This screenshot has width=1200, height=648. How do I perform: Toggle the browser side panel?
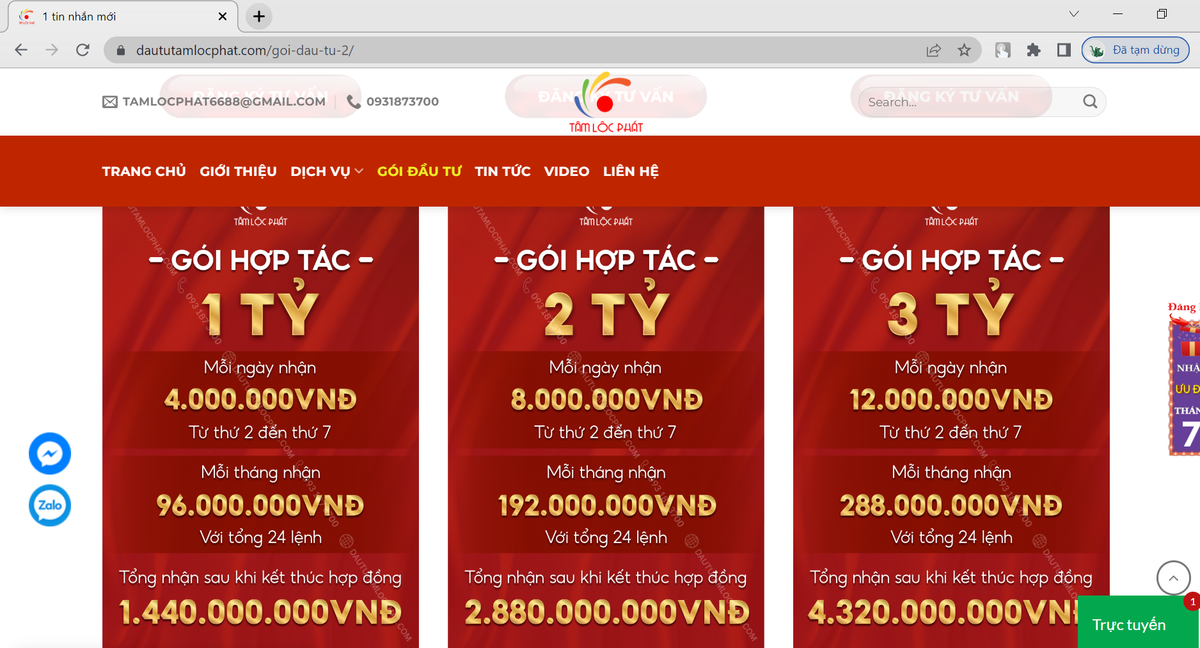[x=1064, y=50]
